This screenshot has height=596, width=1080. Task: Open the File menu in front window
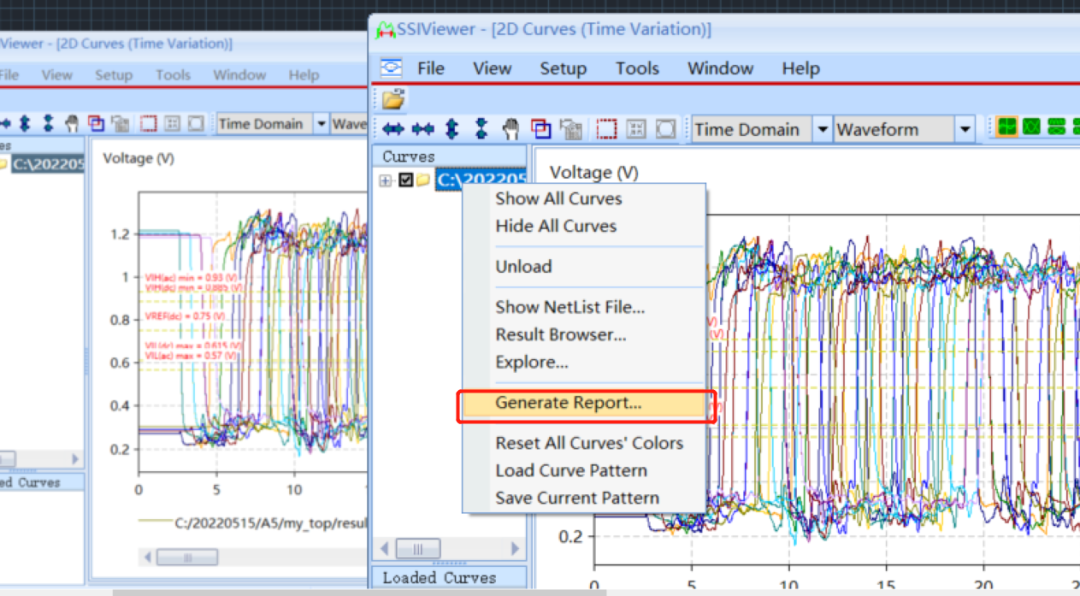pyautogui.click(x=430, y=68)
